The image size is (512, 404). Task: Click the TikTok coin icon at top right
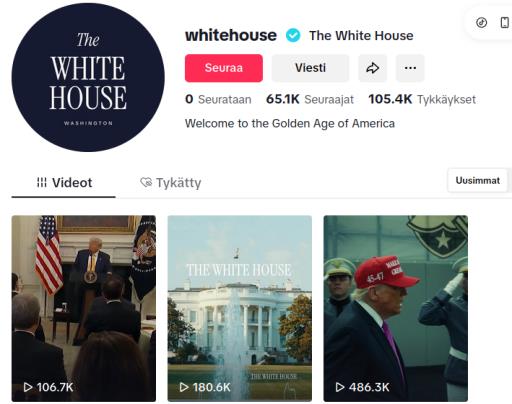point(481,23)
